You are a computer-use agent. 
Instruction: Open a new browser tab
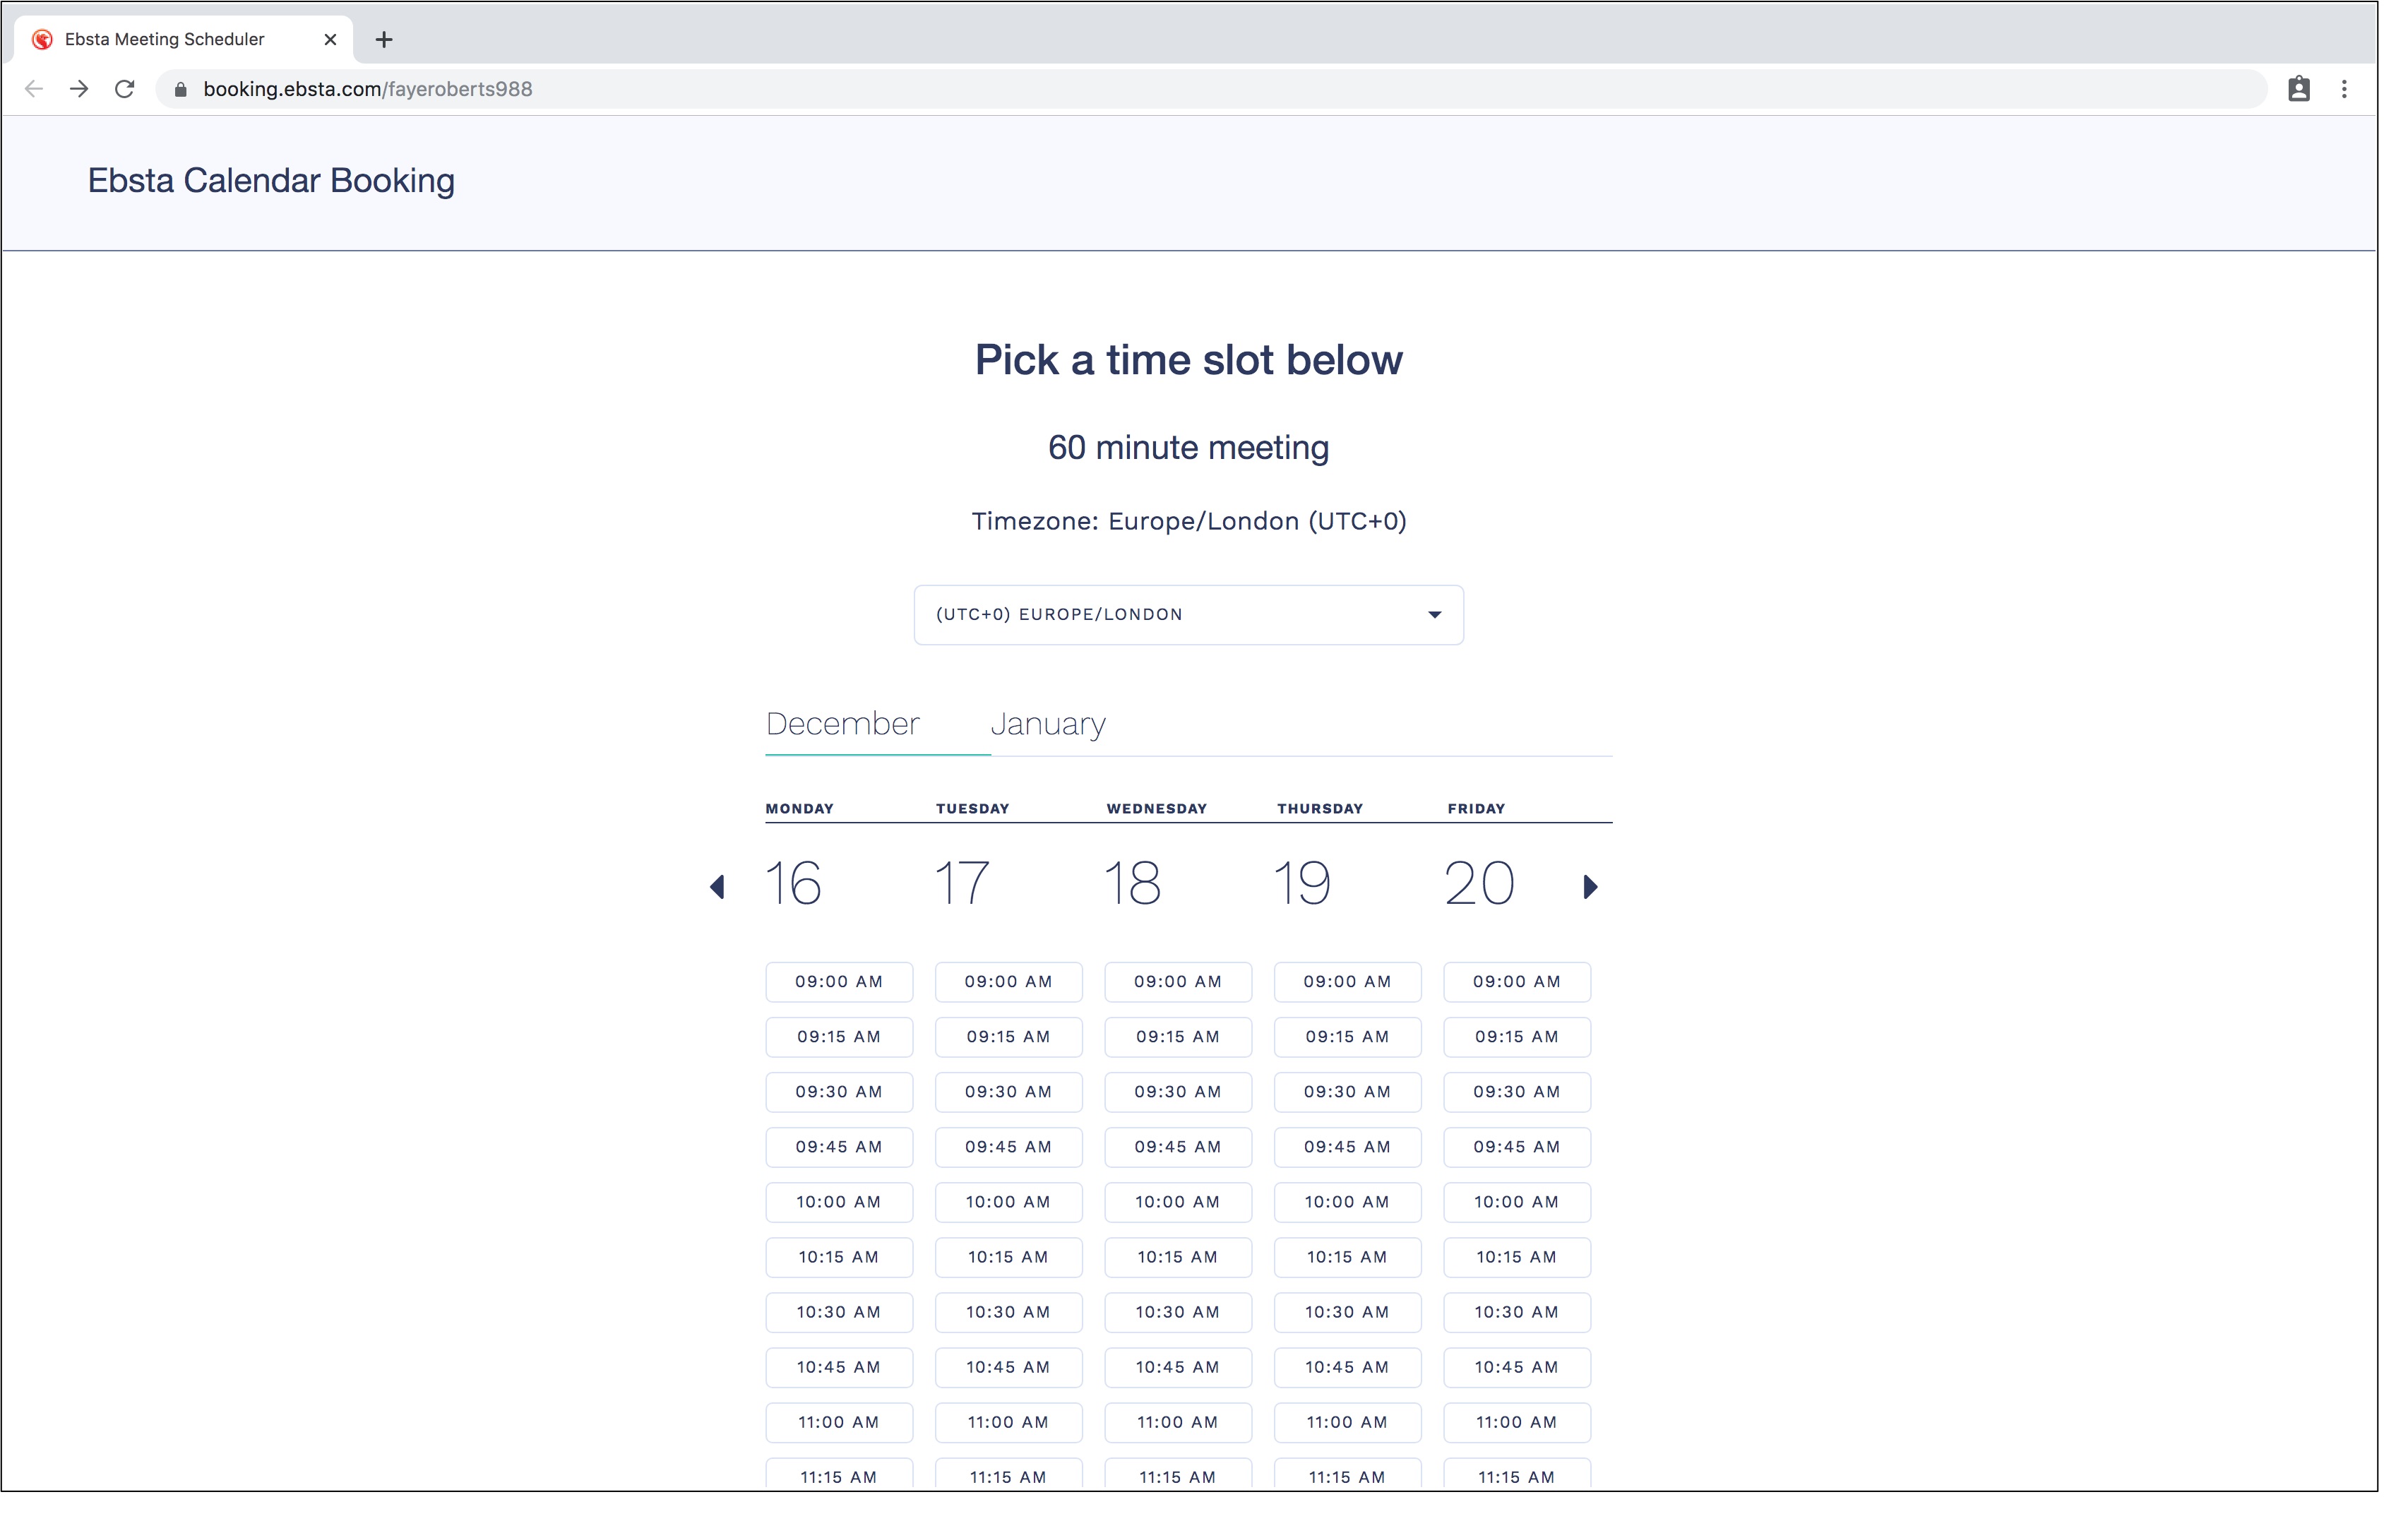tap(384, 39)
